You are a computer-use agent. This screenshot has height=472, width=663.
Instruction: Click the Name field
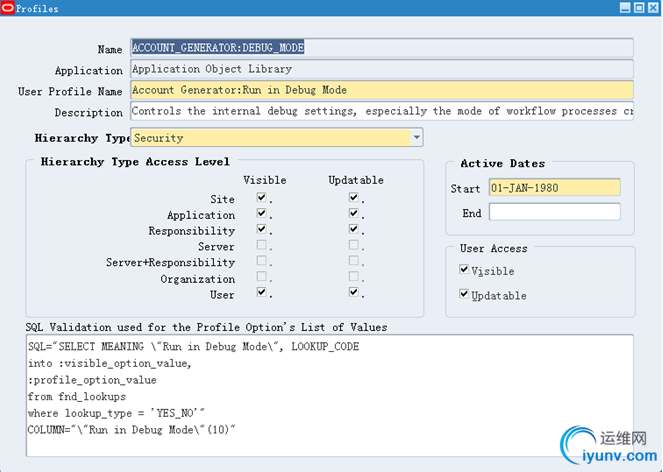[381, 48]
